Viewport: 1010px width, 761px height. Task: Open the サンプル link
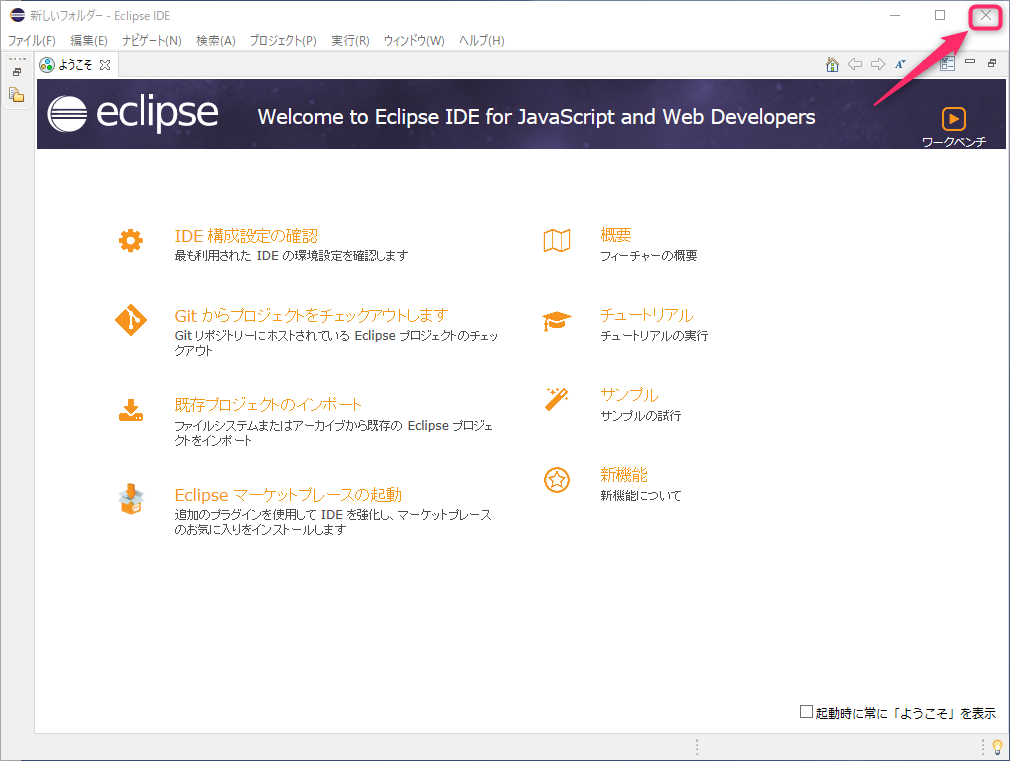click(629, 395)
